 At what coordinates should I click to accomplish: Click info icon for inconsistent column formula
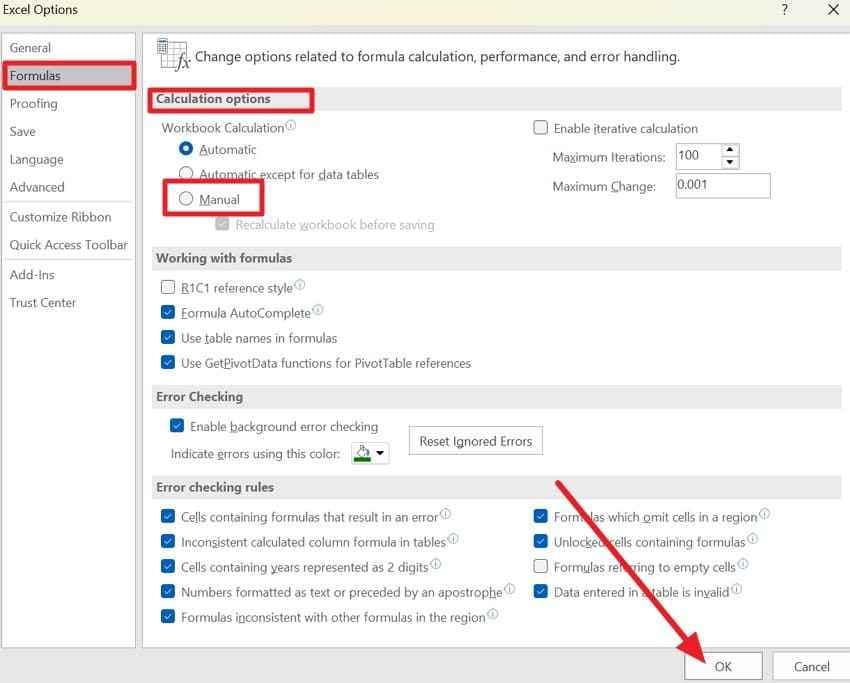tap(453, 538)
